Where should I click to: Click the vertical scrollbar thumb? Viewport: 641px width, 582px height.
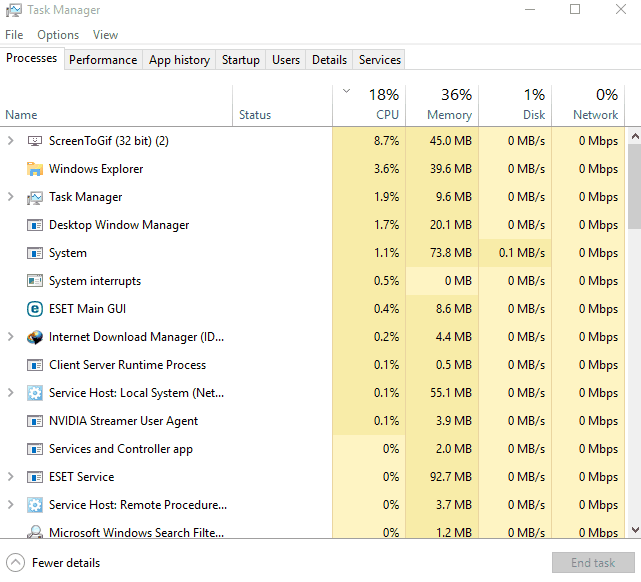(635, 186)
